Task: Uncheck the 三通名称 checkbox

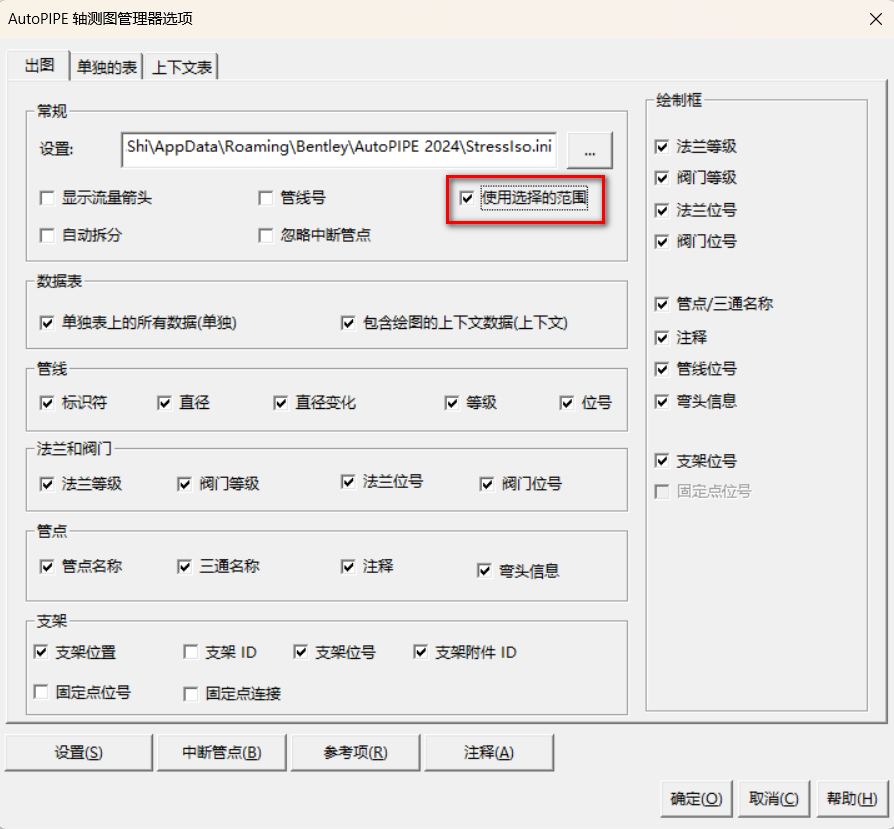Action: (x=184, y=567)
